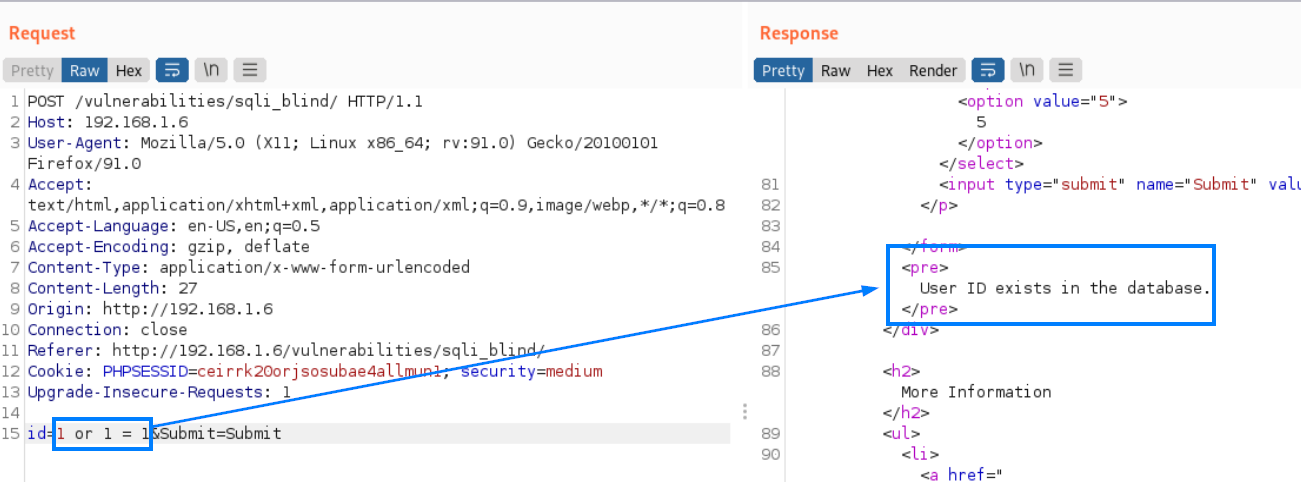Show the Render view of the Response
Viewport: 1301px width, 482px height.
tap(932, 70)
